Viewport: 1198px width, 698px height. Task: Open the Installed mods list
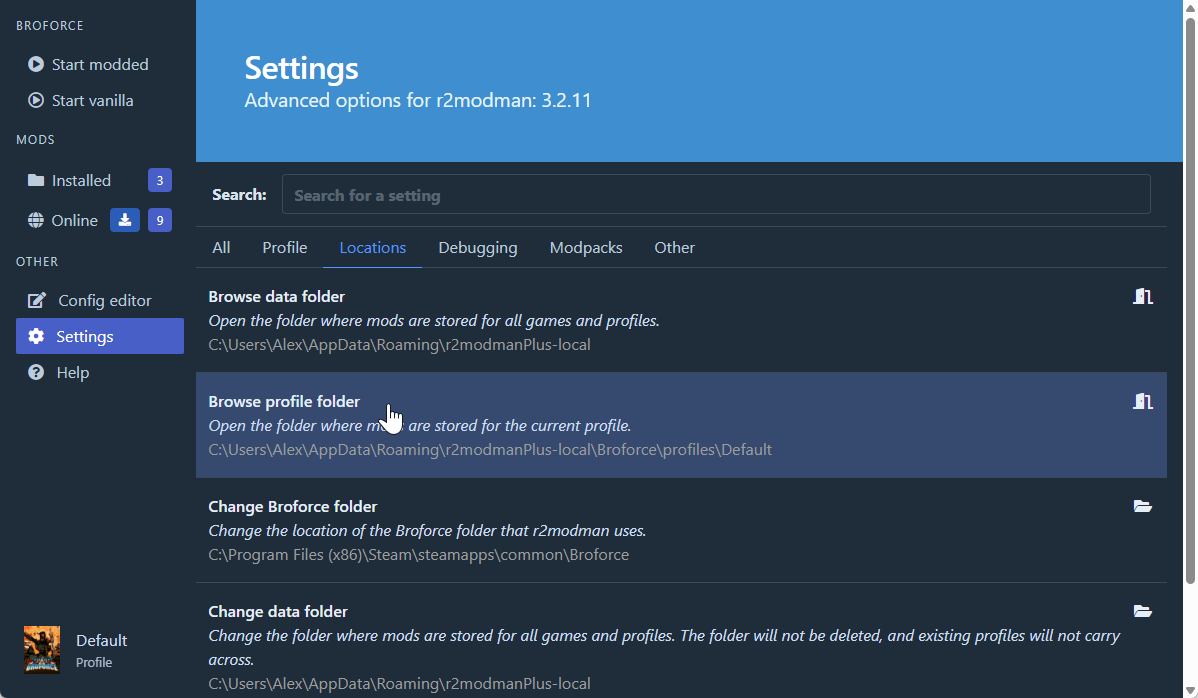click(80, 180)
